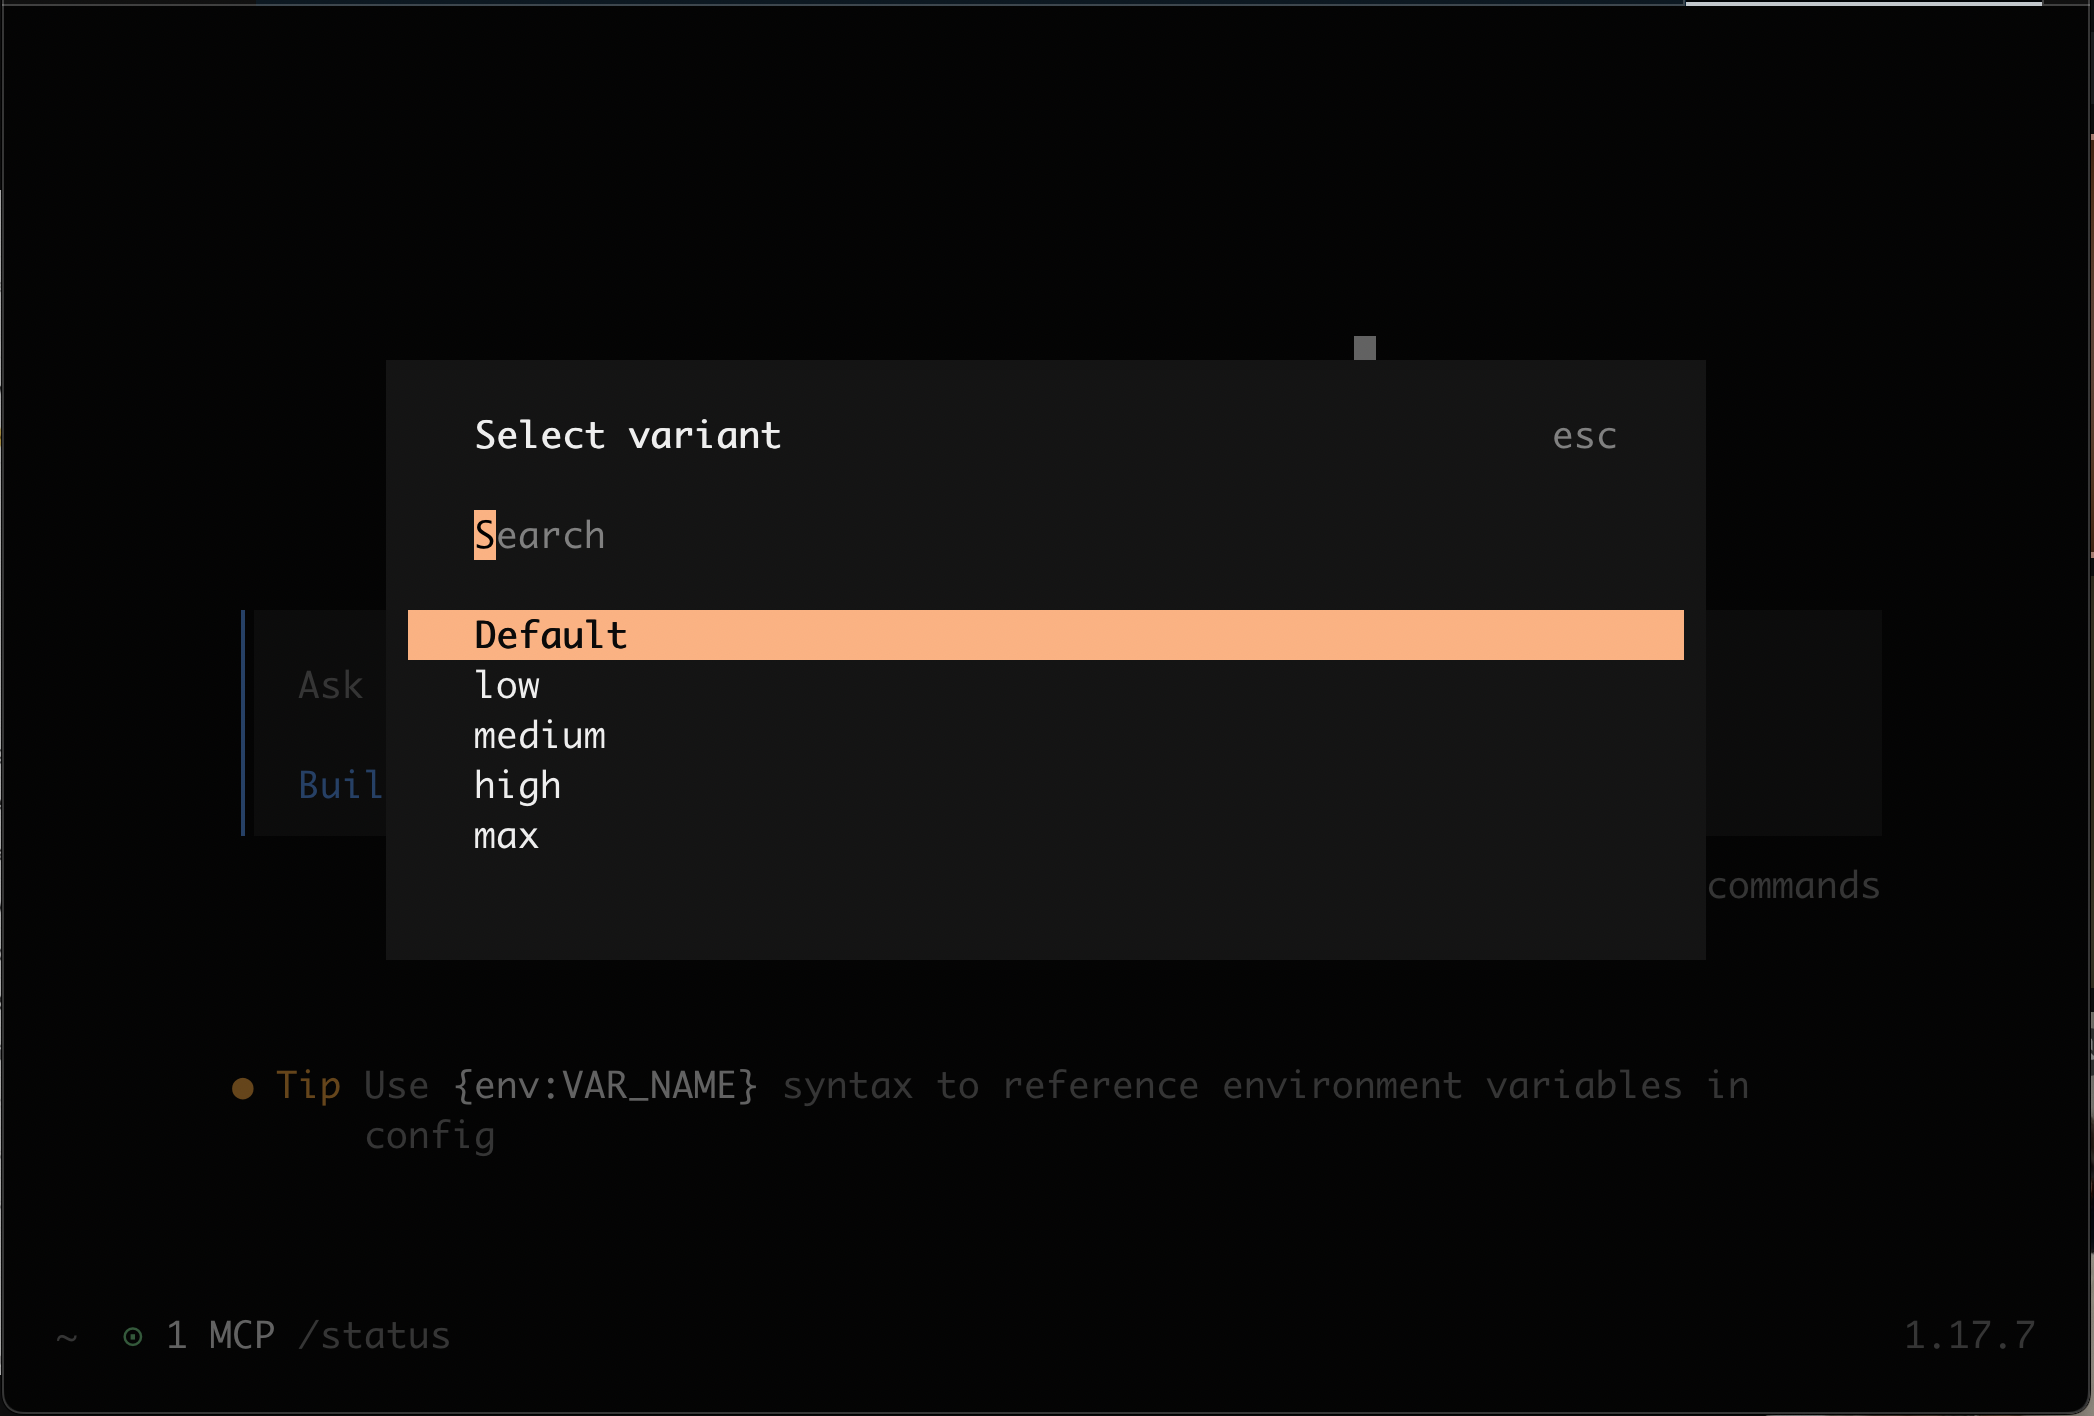
Task: Click the version number 1.17.7
Action: [x=1969, y=1336]
